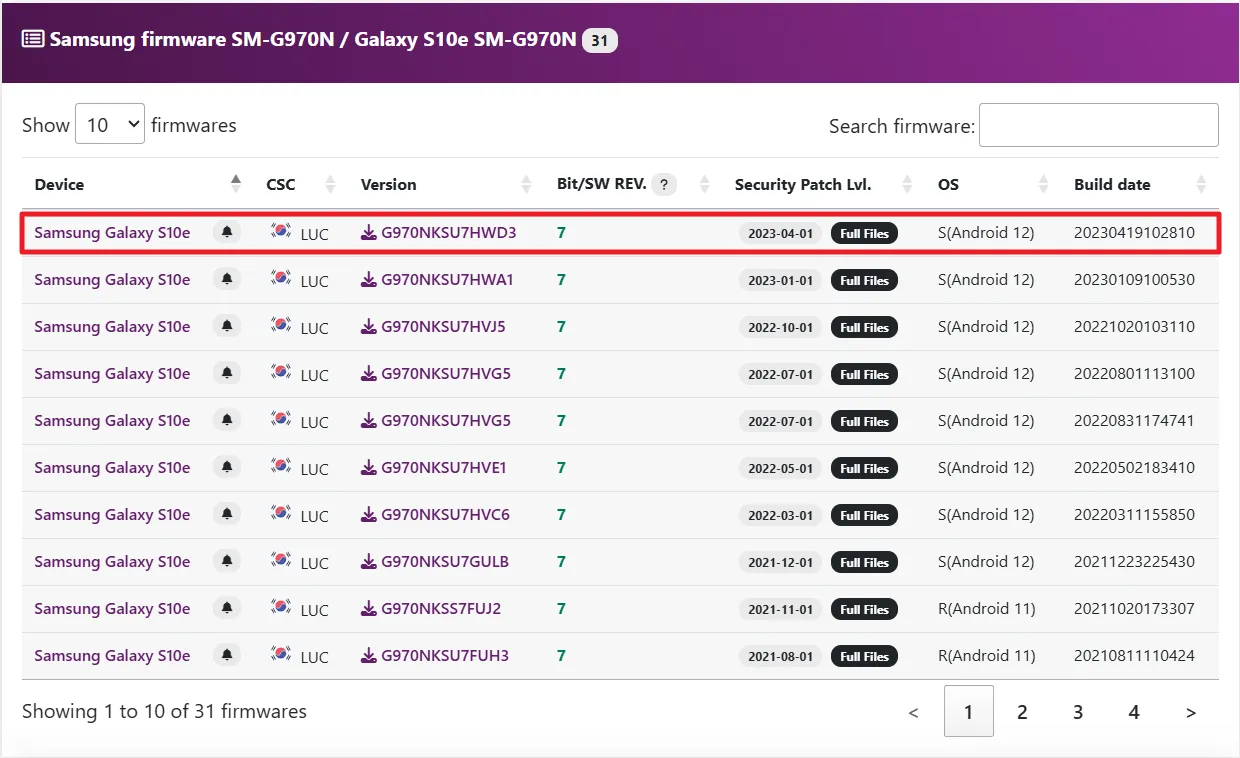Image resolution: width=1240 pixels, height=758 pixels.
Task: Click Full Files badge for 2023-01-01 patch
Action: tap(864, 280)
